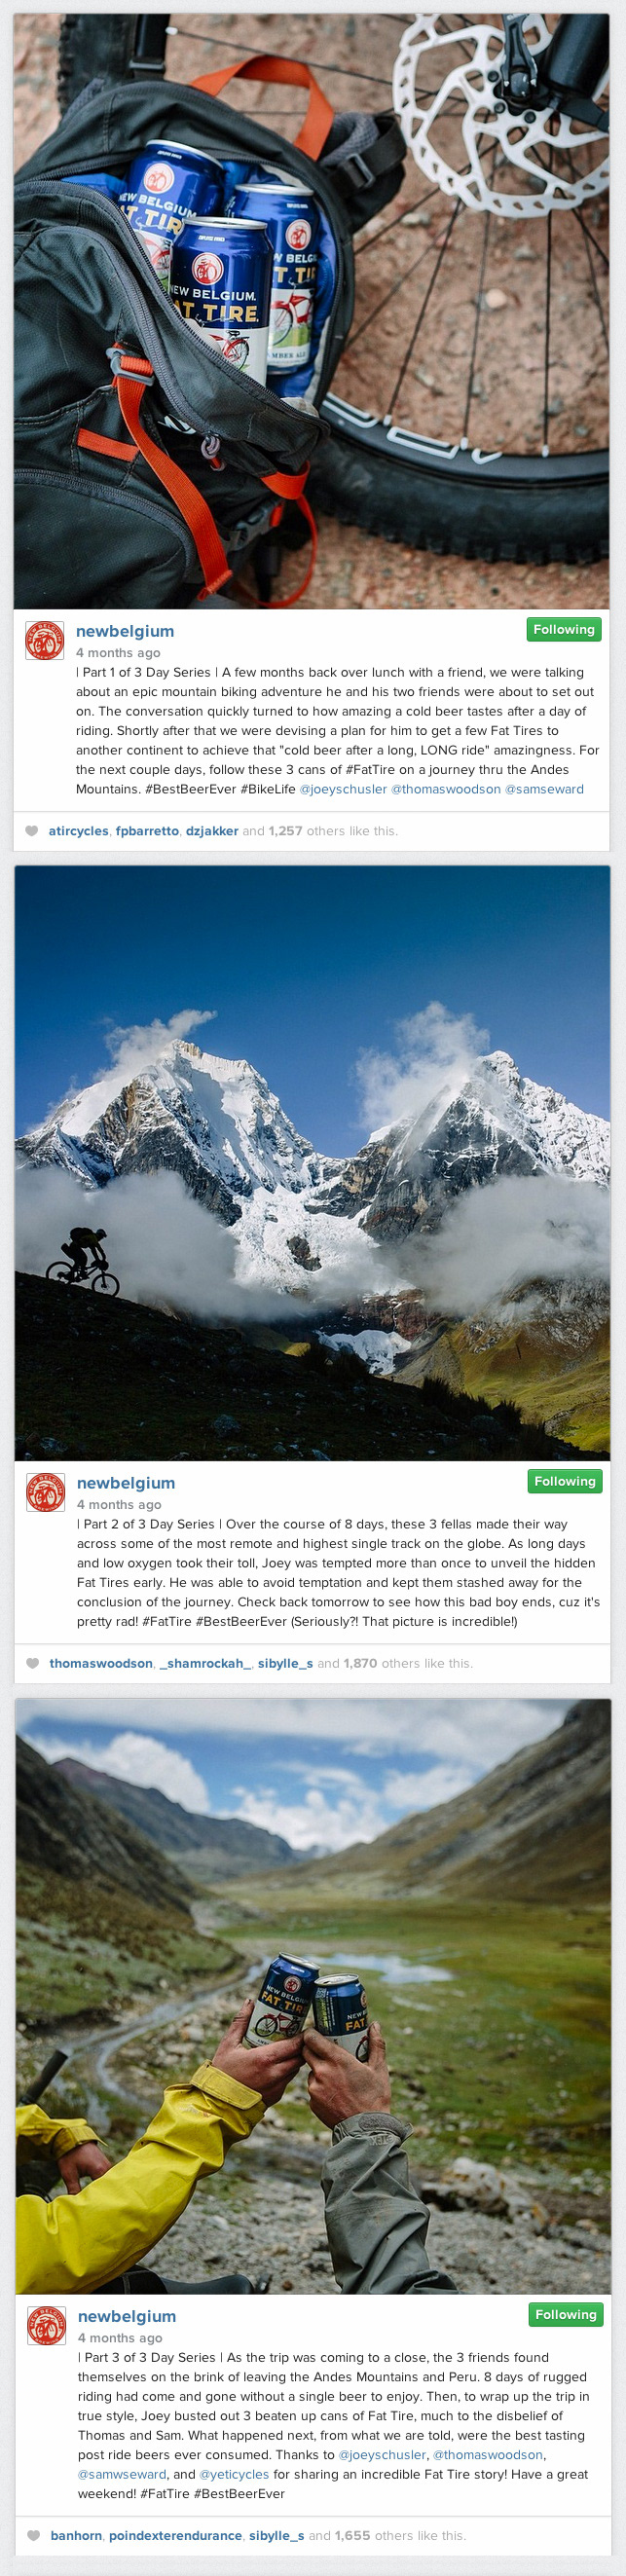
Task: Open newbelgium username on second post
Action: point(126,1483)
